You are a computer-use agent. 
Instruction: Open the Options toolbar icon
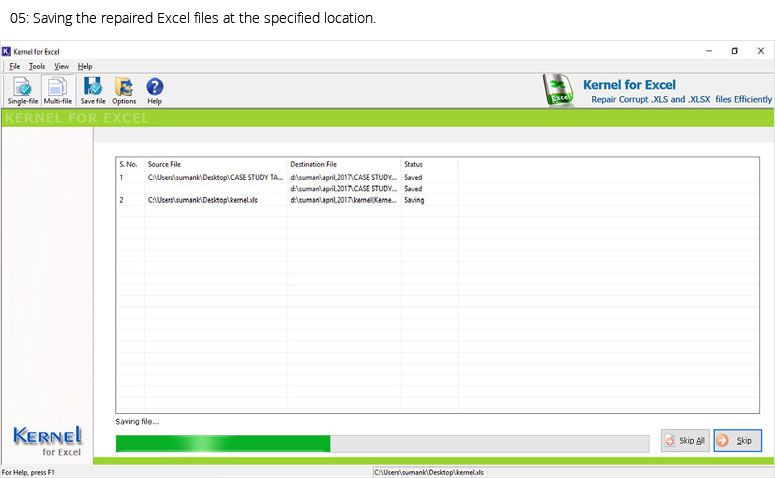pyautogui.click(x=124, y=90)
